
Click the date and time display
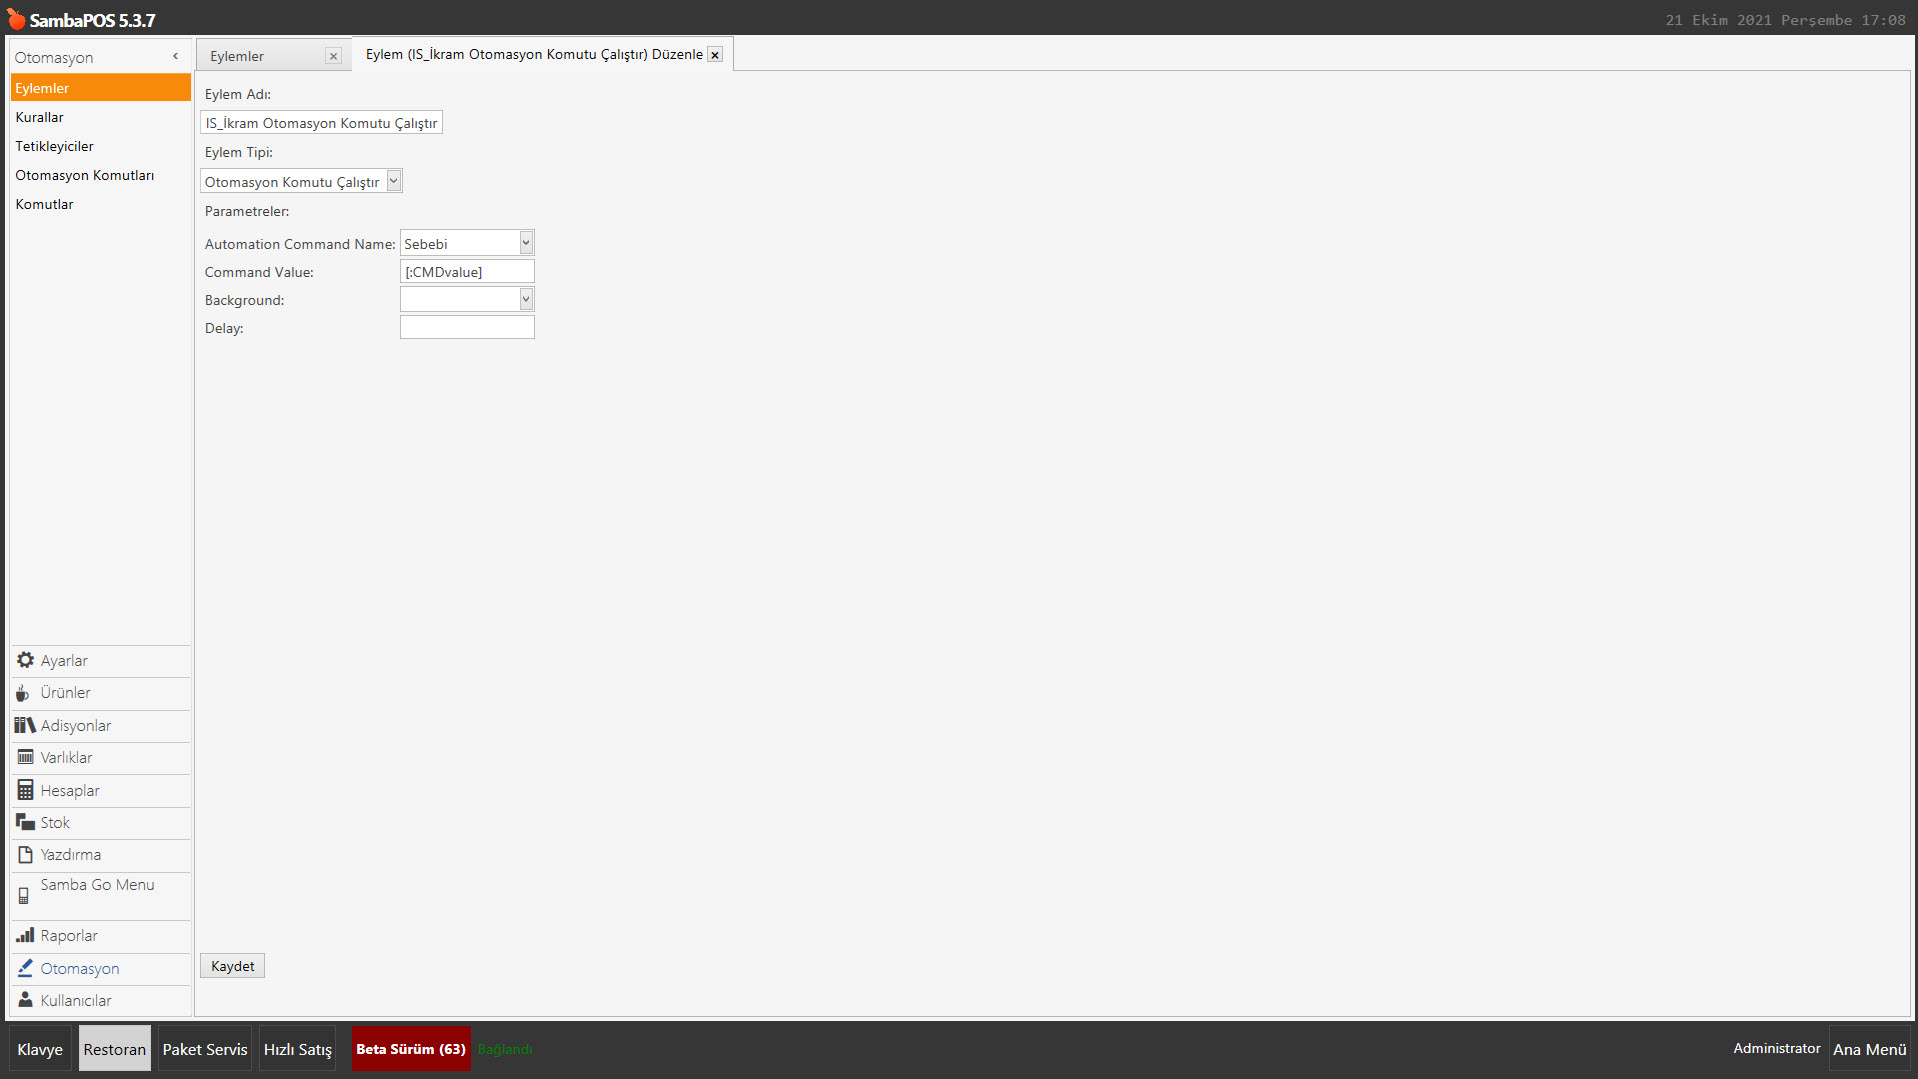[1785, 20]
